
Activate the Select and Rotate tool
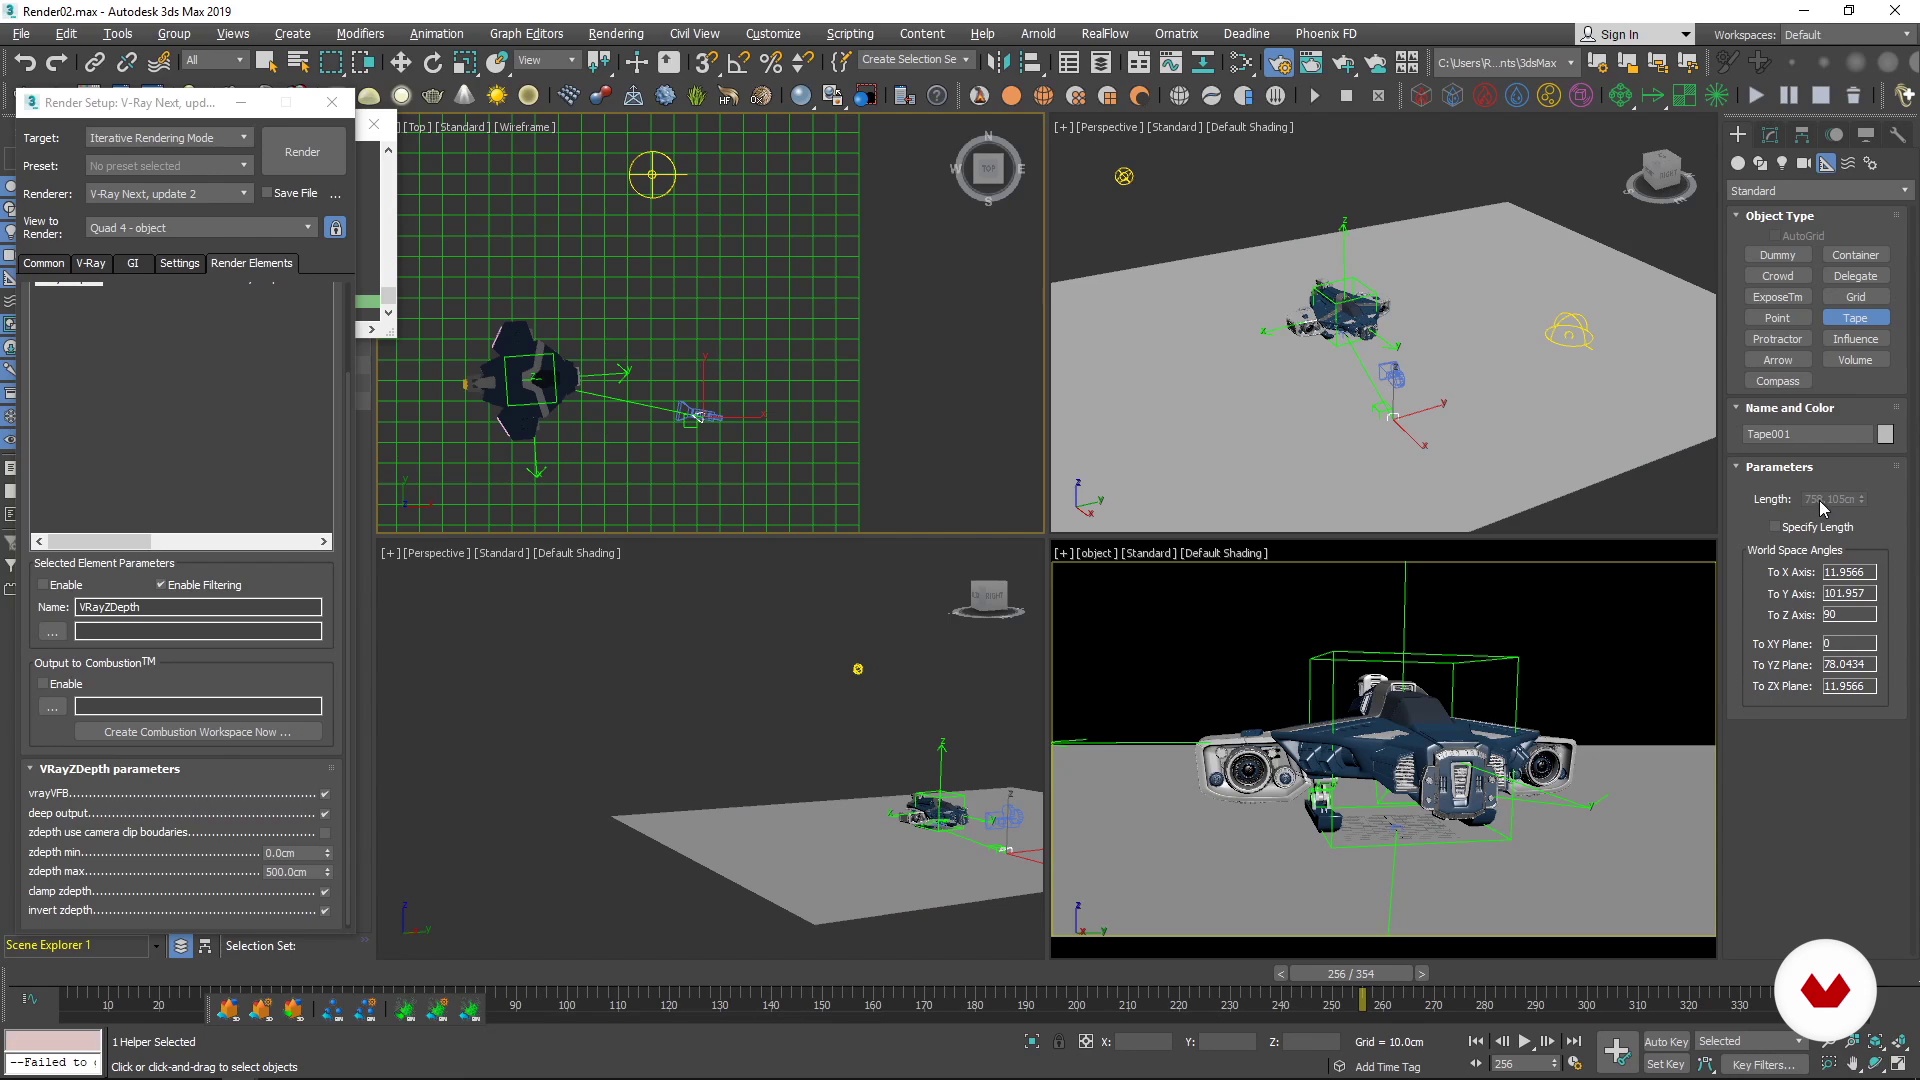432,62
